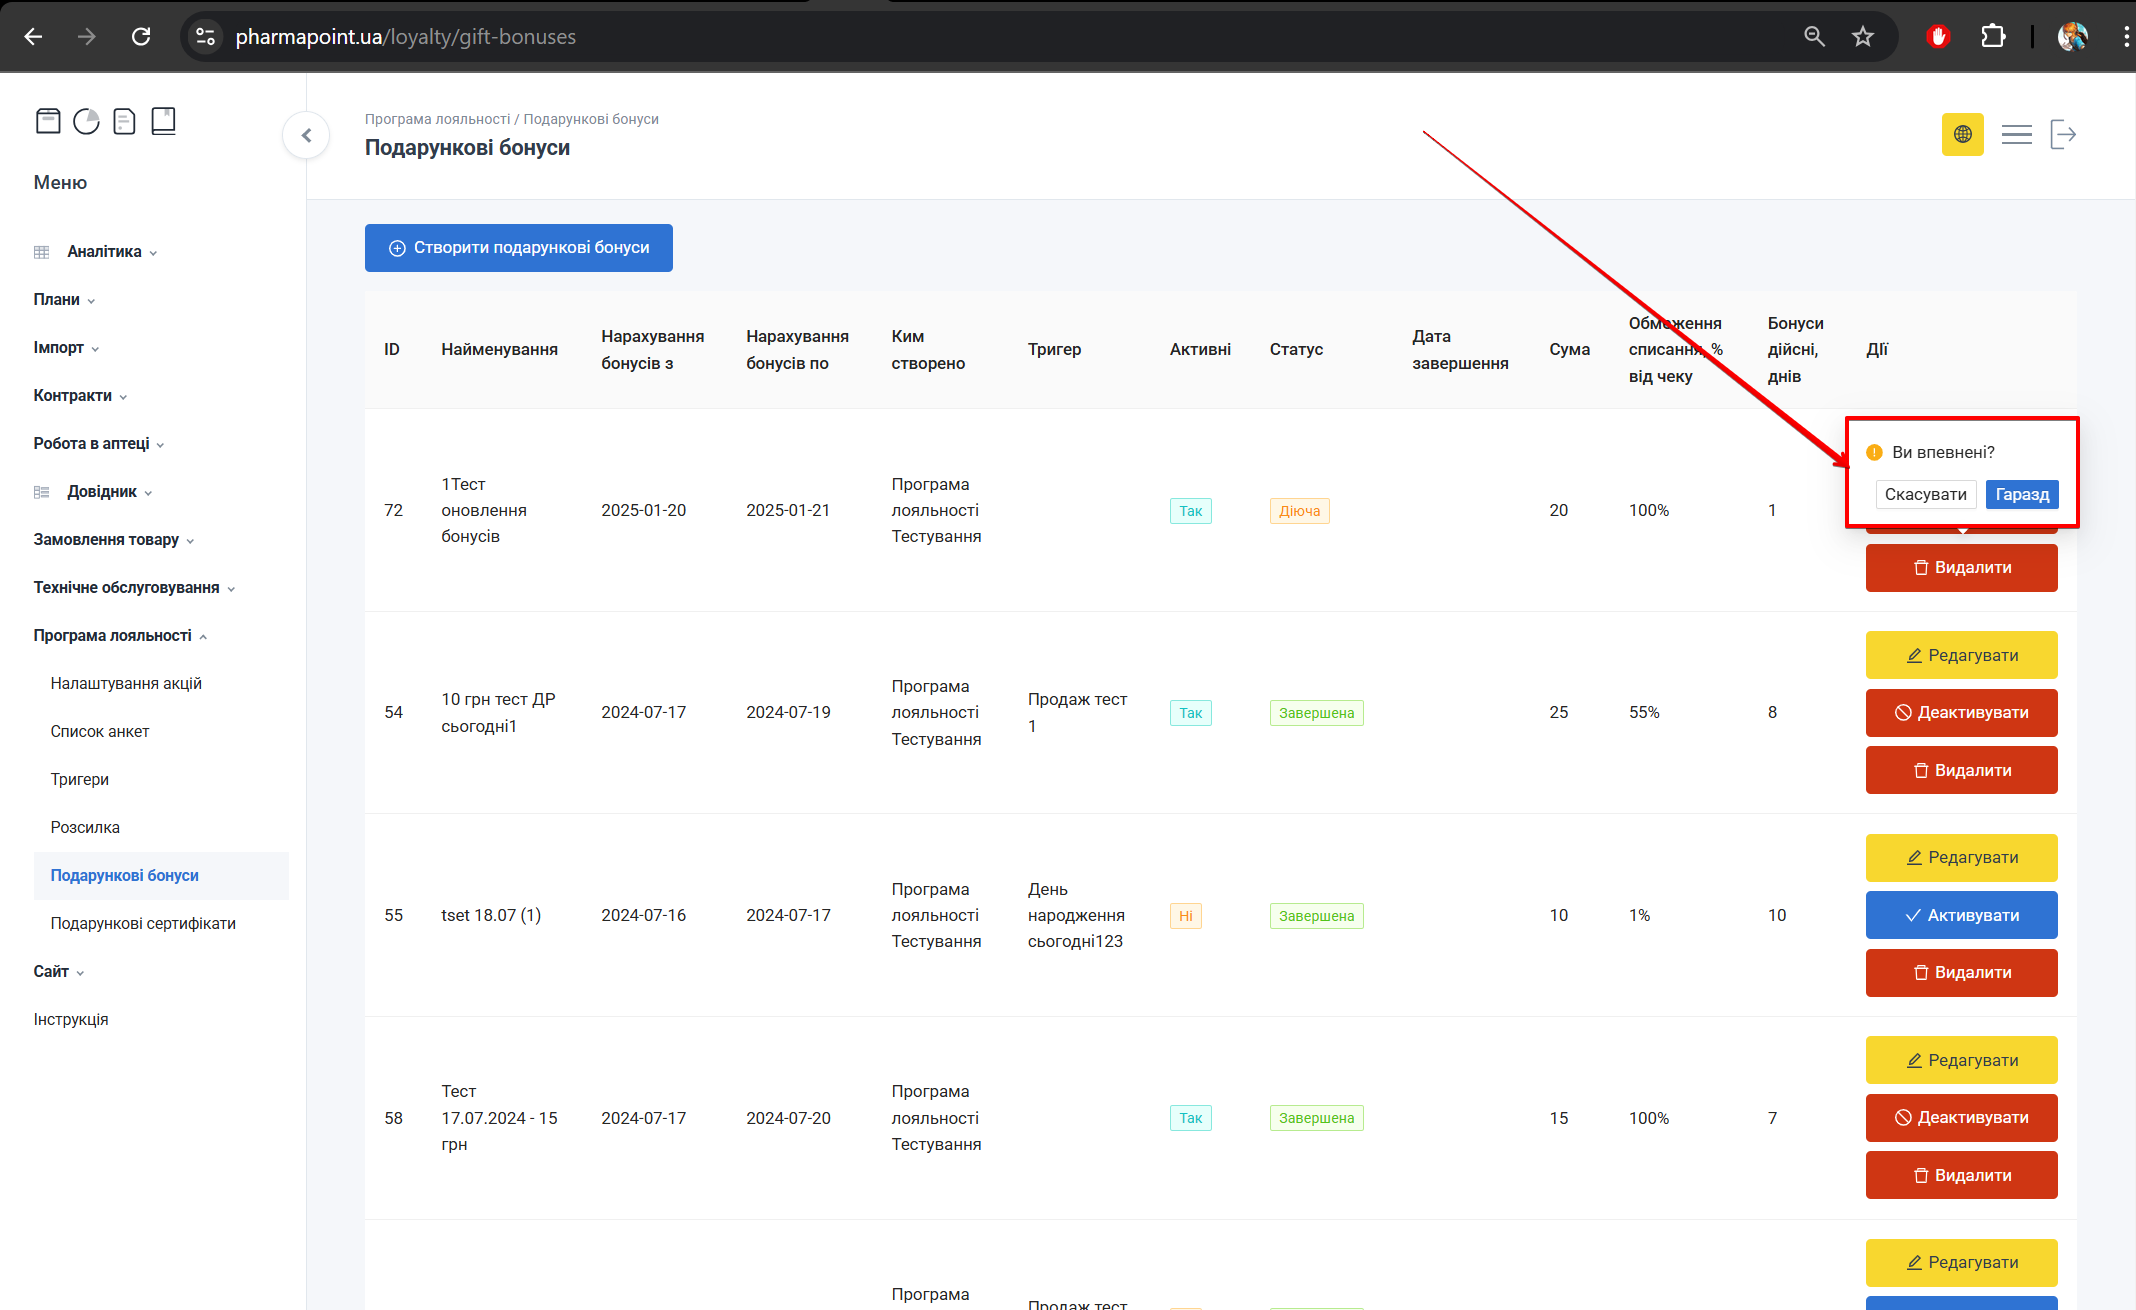This screenshot has width=2136, height=1310.
Task: Open Налаштування акцій
Action: coord(126,684)
